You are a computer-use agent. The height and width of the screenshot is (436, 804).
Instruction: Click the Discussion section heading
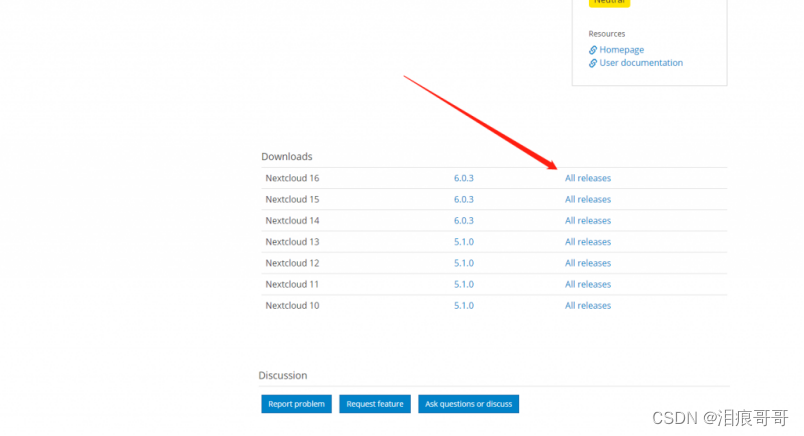283,375
